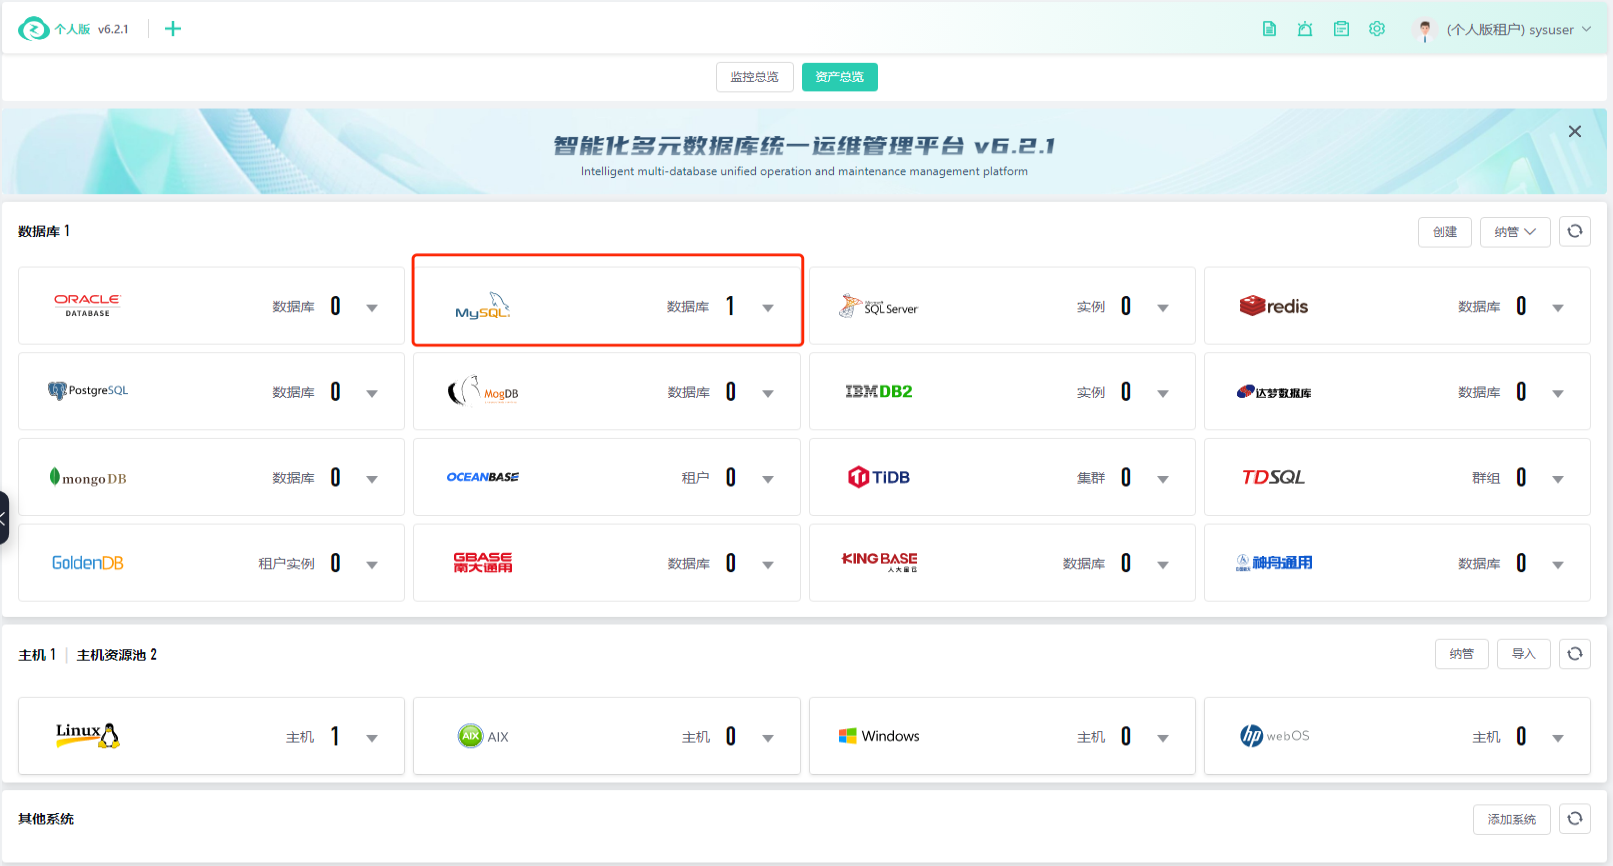
Task: Expand the TDSQL card dropdown arrow
Action: (x=1558, y=480)
